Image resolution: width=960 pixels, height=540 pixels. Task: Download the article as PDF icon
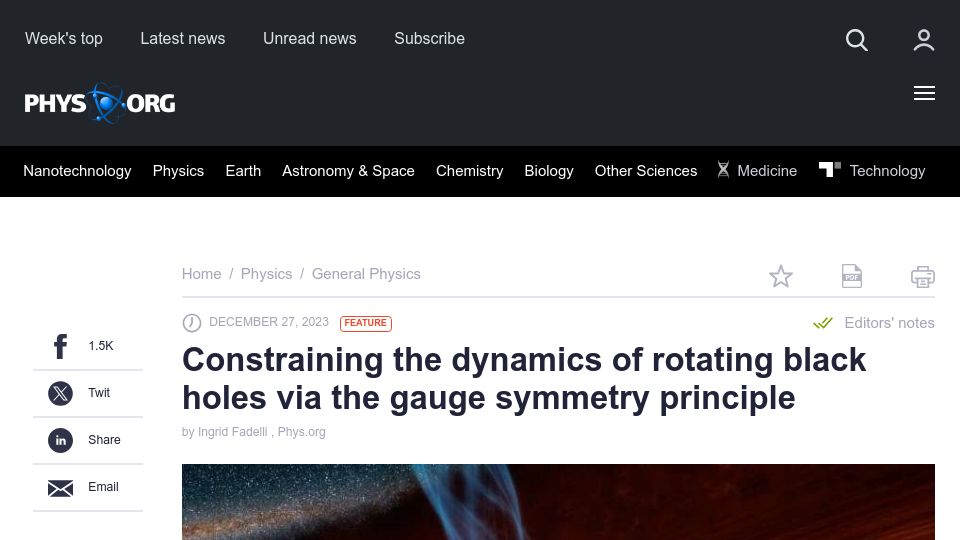tap(852, 276)
